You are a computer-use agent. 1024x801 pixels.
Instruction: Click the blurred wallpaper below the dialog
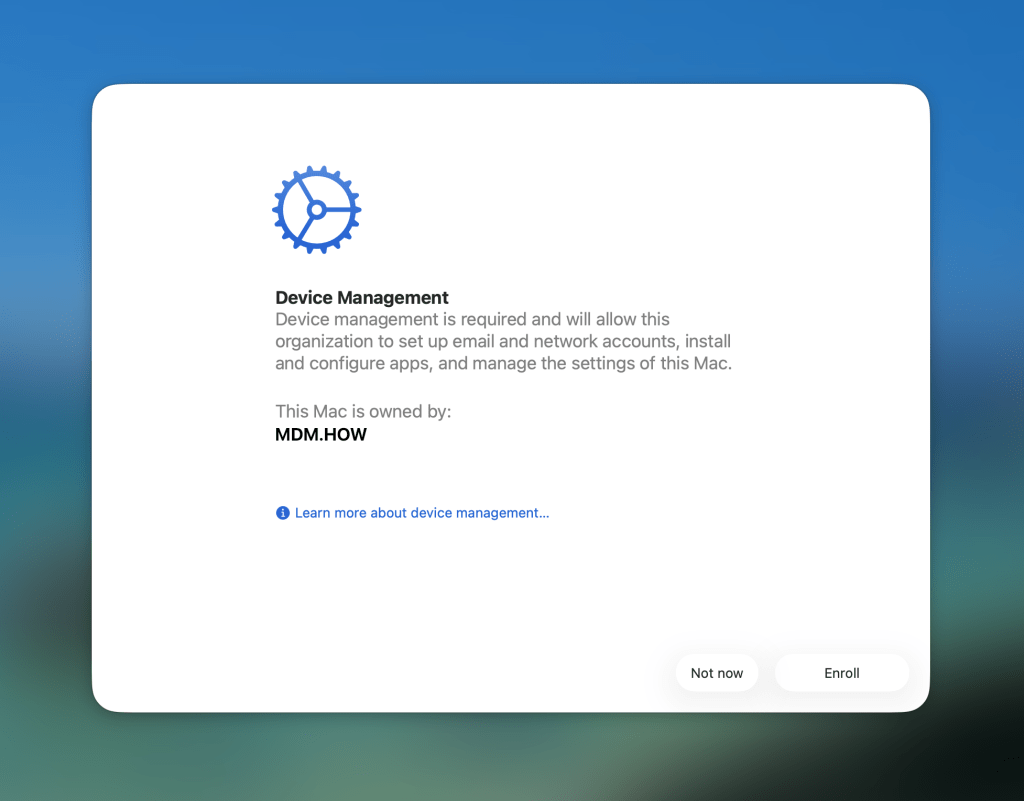point(512,760)
